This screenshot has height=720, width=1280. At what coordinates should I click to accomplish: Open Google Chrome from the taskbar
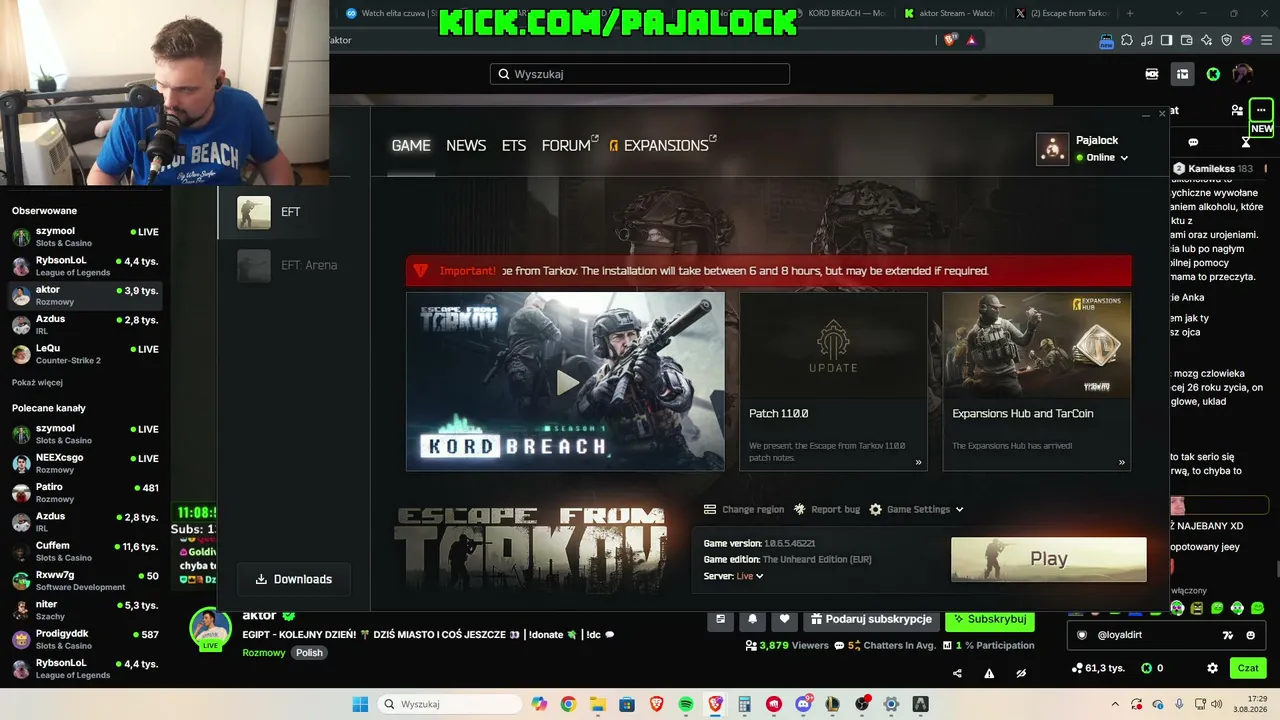tap(568, 704)
